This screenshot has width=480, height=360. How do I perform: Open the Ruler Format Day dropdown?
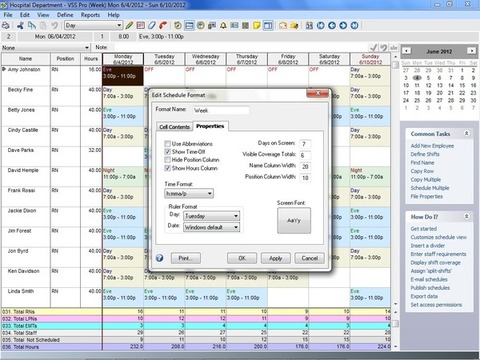(211, 216)
